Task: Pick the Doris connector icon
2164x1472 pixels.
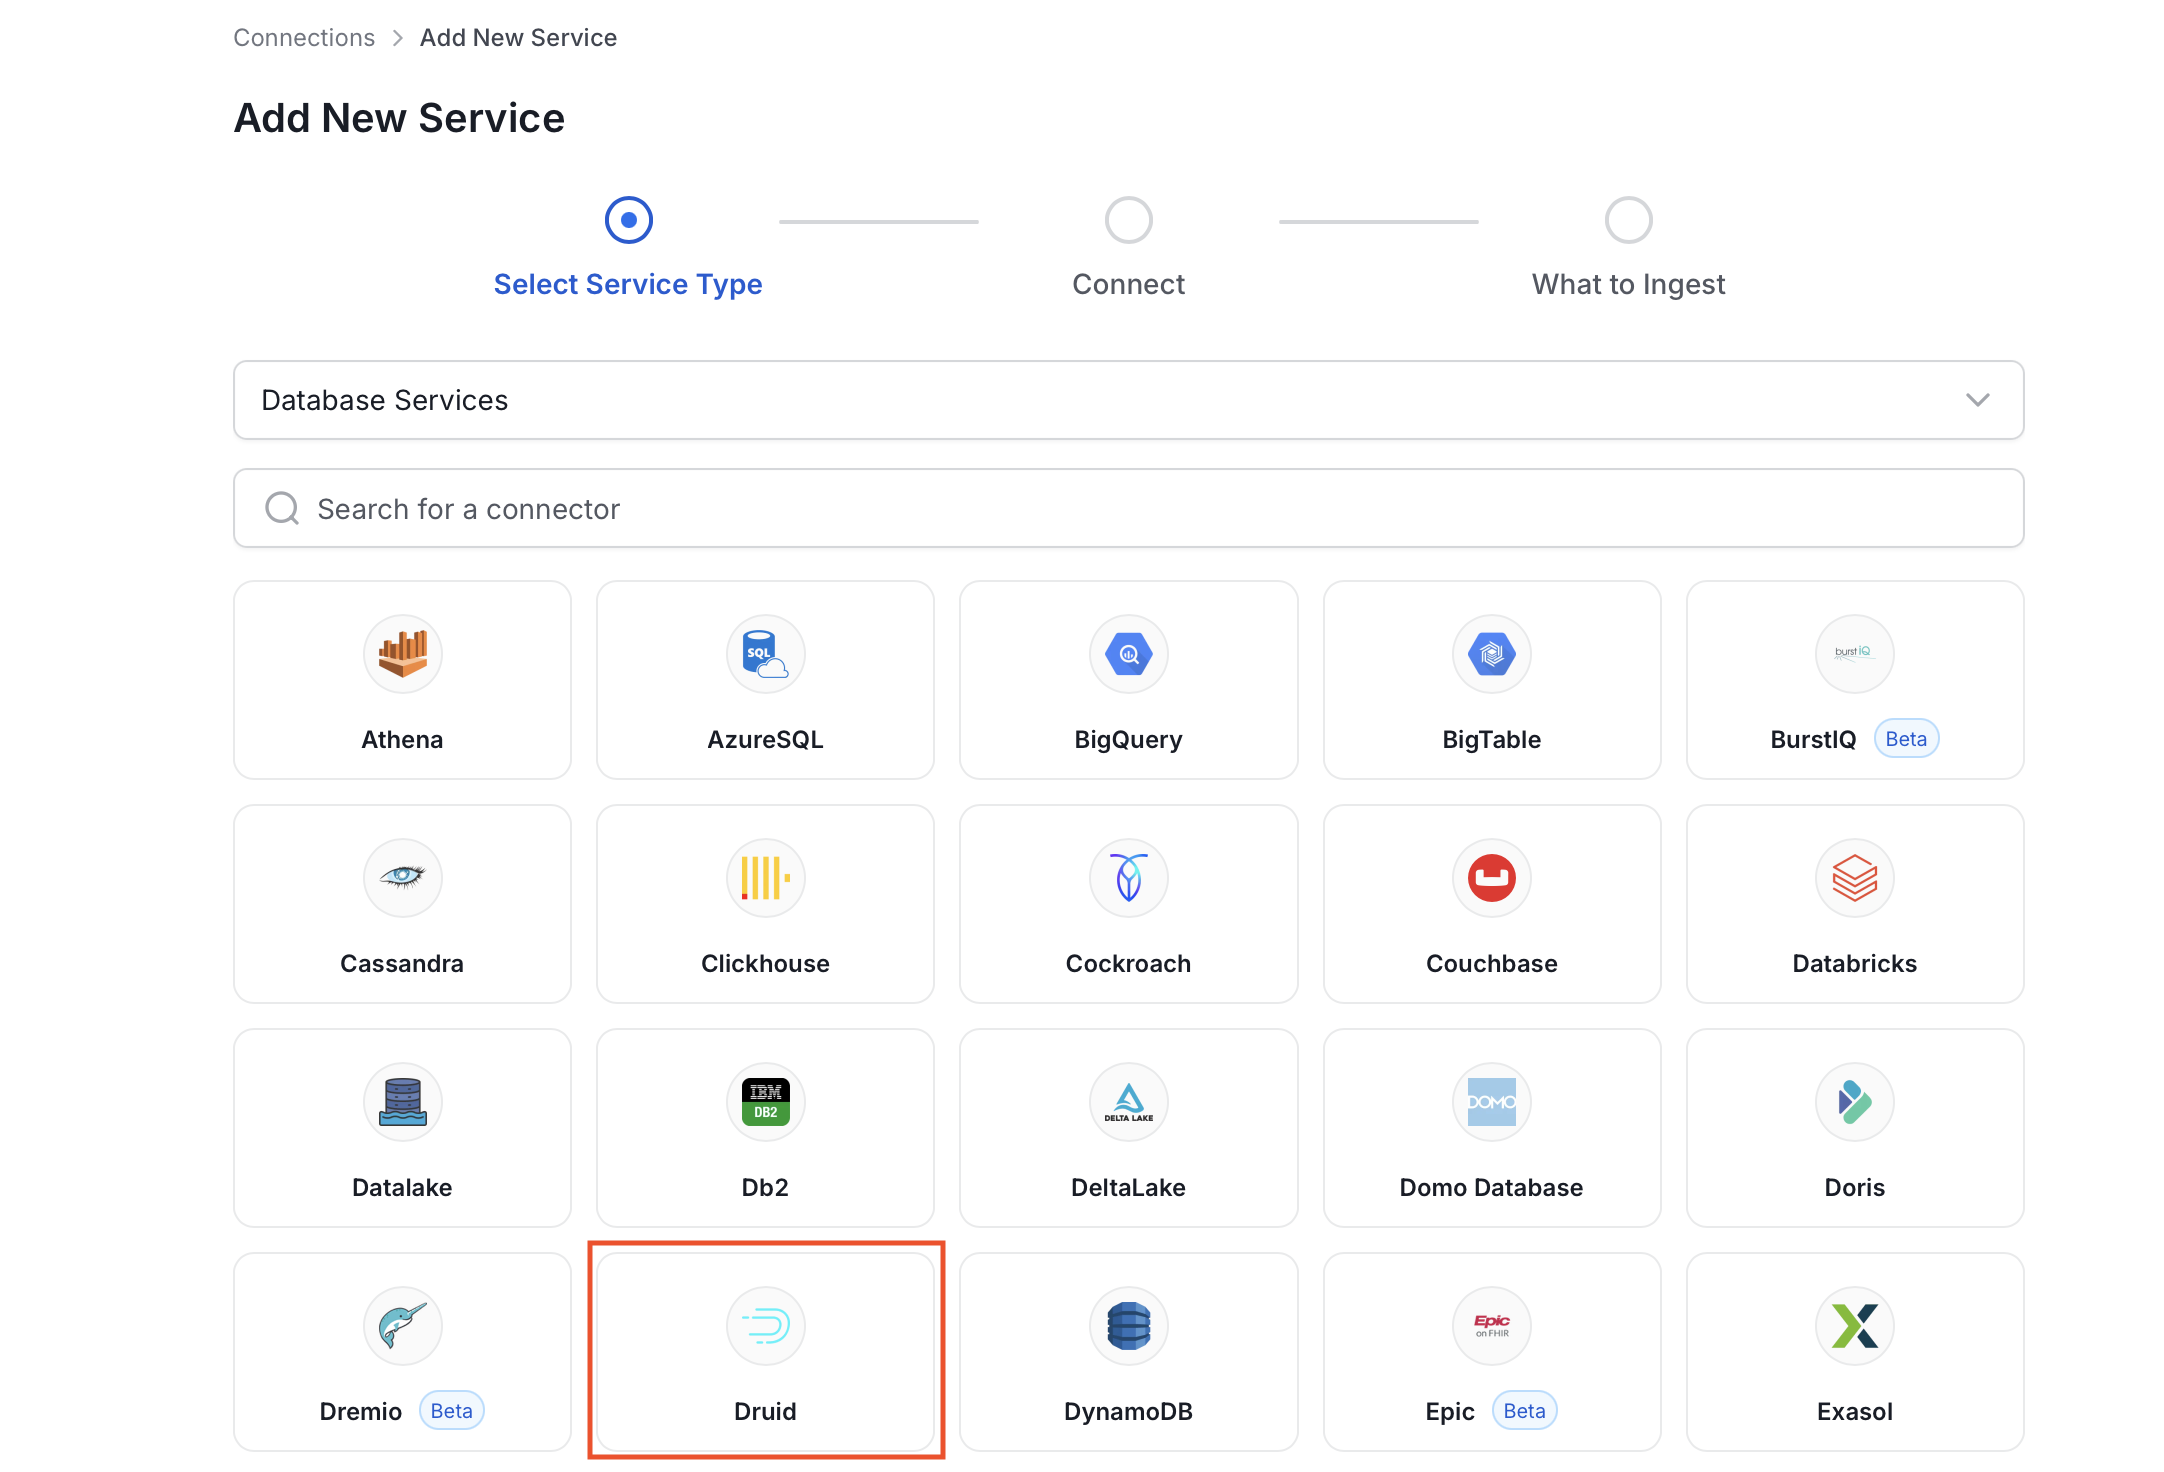Action: pos(1855,1102)
